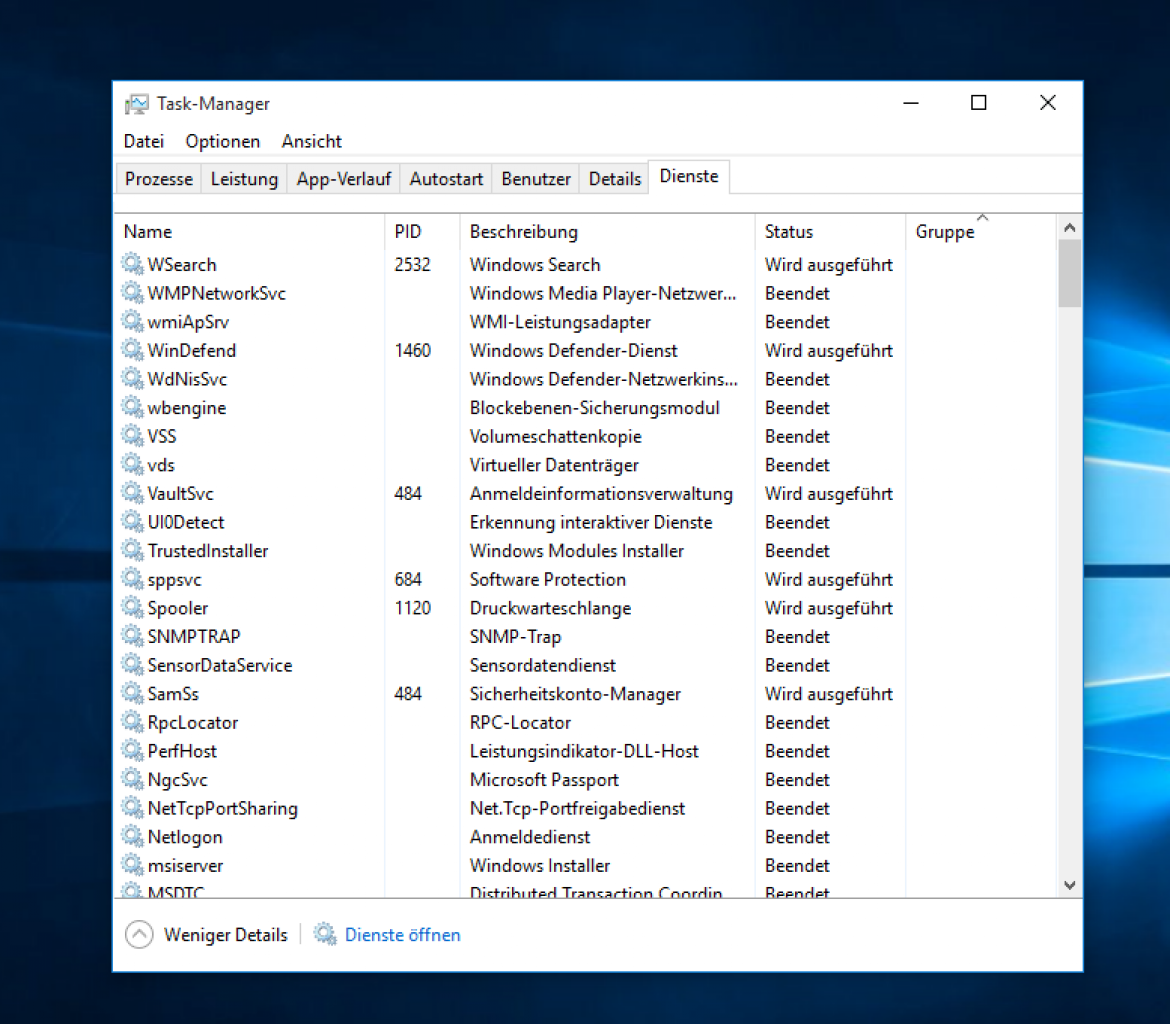Open the Ansicht menu
1170x1024 pixels.
pyautogui.click(x=311, y=141)
